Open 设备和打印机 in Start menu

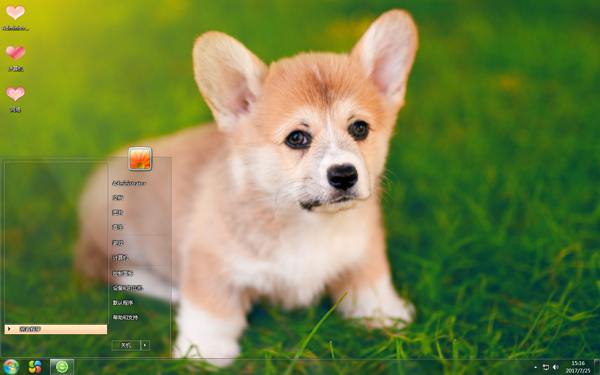tap(127, 288)
